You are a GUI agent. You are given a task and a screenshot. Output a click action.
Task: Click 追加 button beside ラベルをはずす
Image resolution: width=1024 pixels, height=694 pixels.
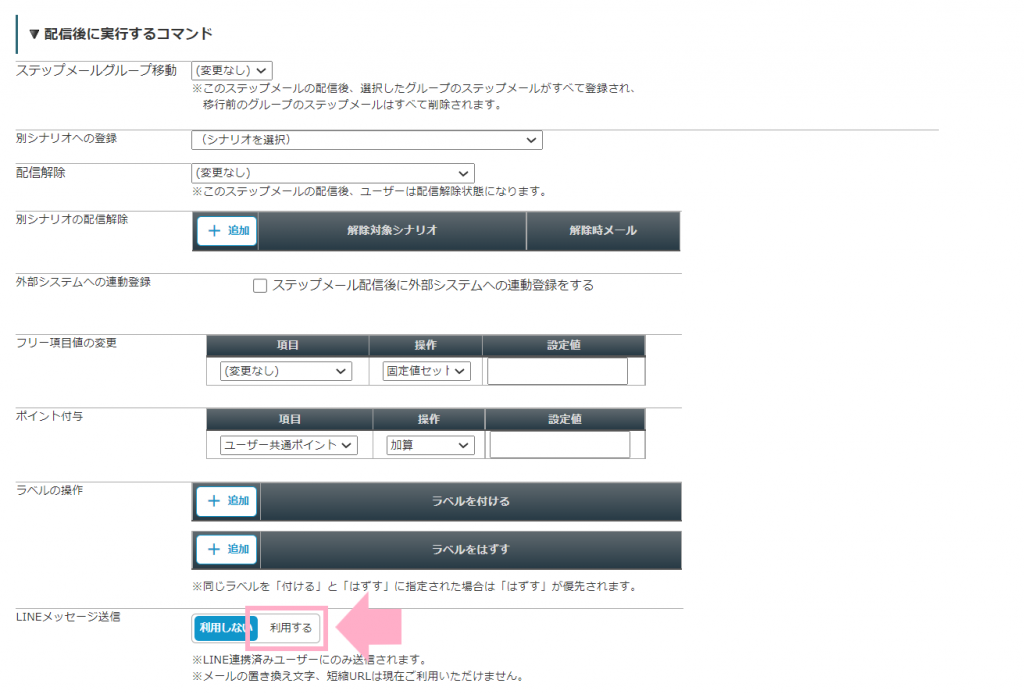tap(227, 549)
